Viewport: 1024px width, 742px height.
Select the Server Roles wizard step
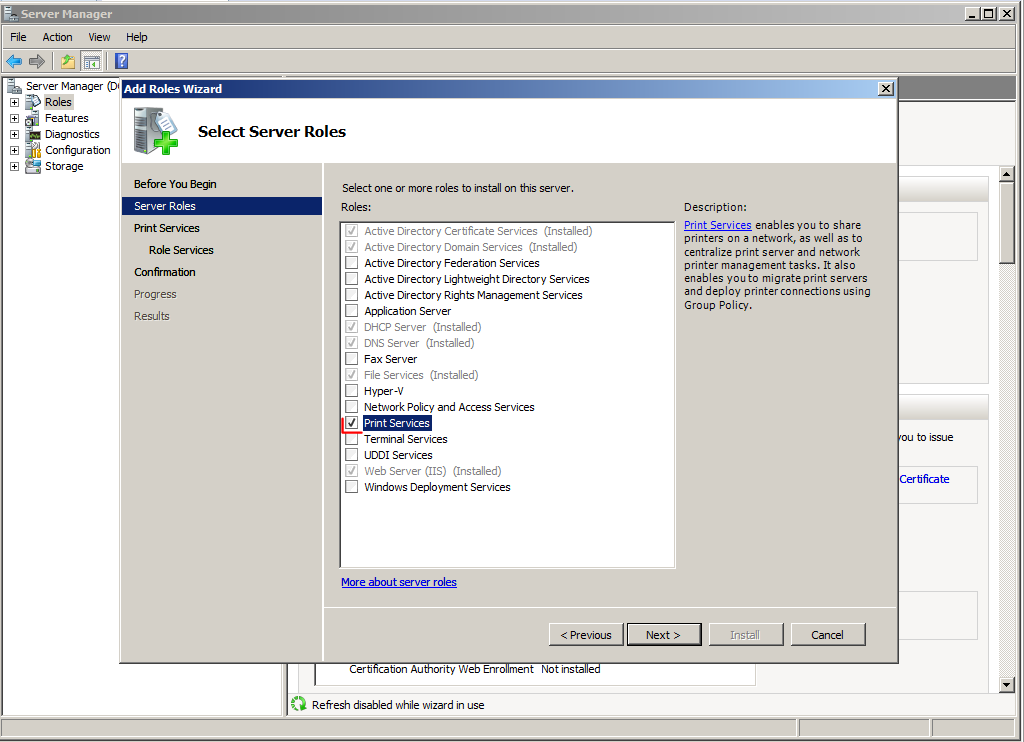pyautogui.click(x=221, y=206)
